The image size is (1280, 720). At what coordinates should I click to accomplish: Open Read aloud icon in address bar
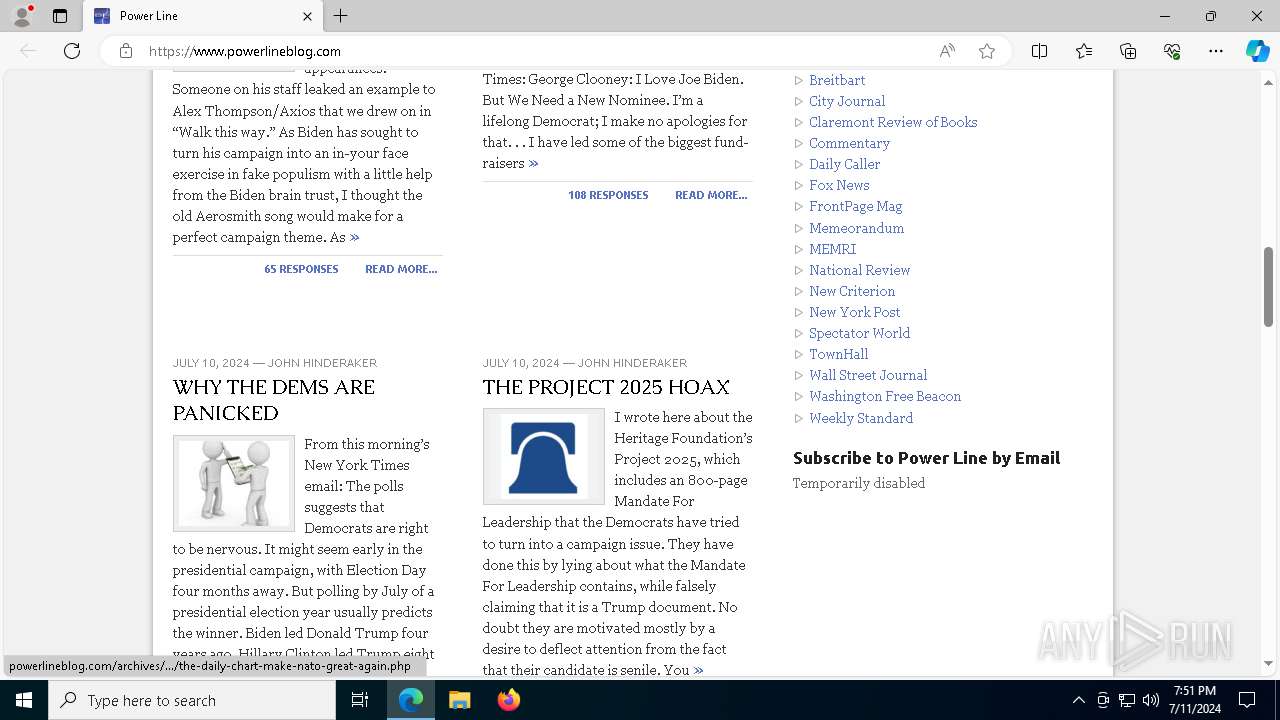tap(947, 51)
